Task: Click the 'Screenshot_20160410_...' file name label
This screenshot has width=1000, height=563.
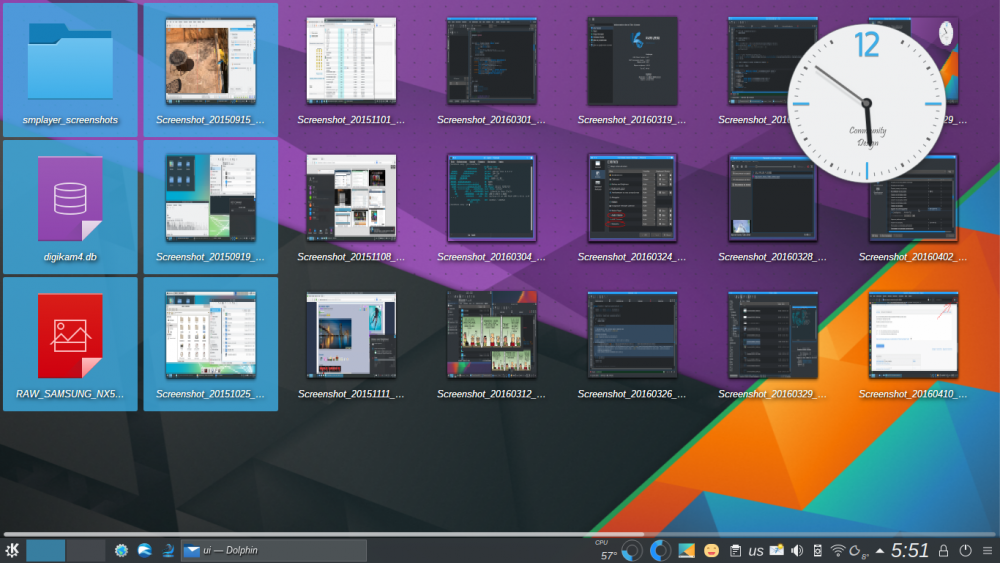Action: coord(913,394)
